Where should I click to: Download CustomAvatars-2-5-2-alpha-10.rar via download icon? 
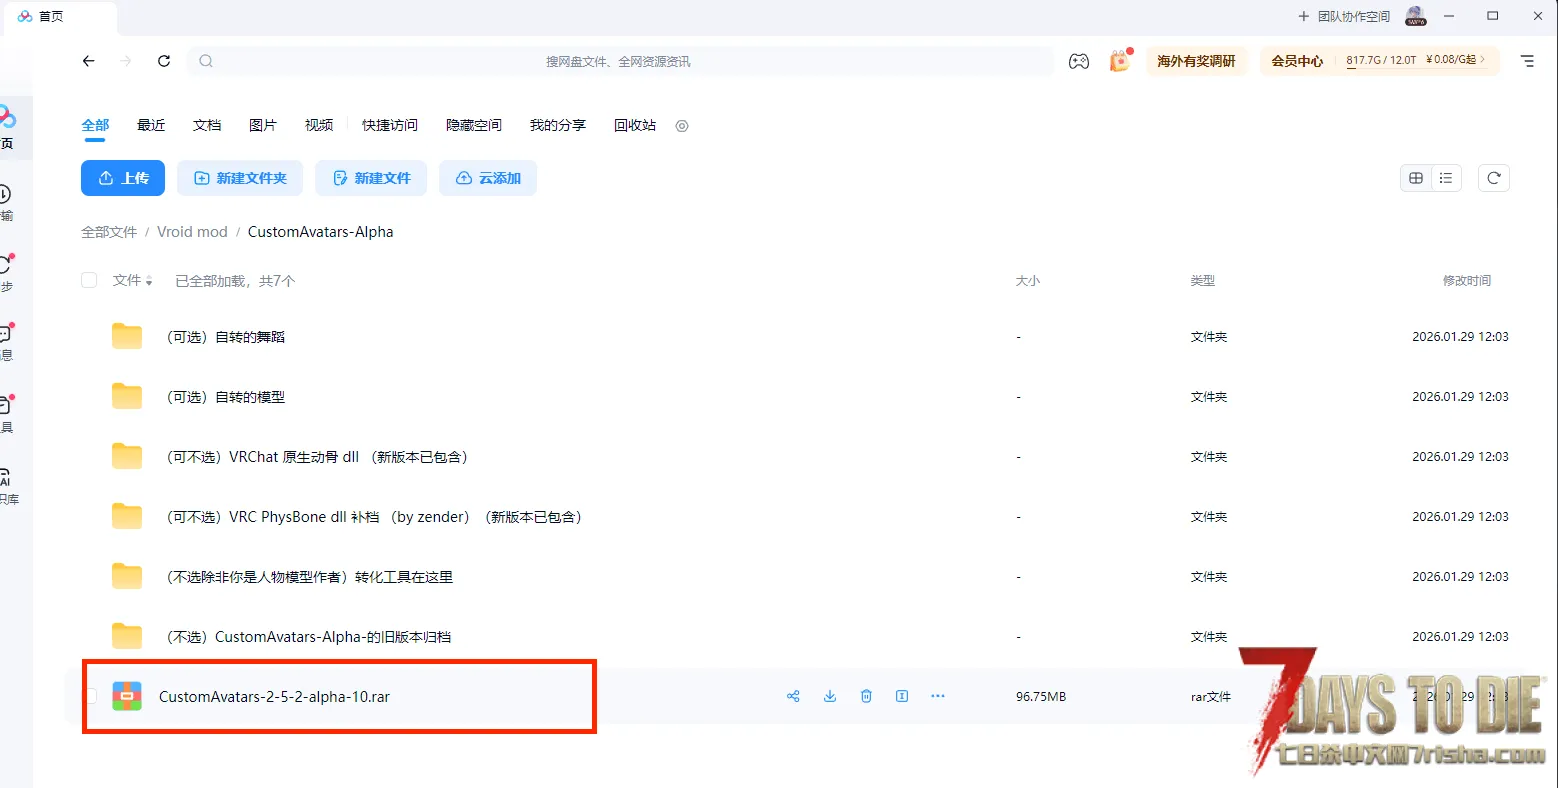830,696
